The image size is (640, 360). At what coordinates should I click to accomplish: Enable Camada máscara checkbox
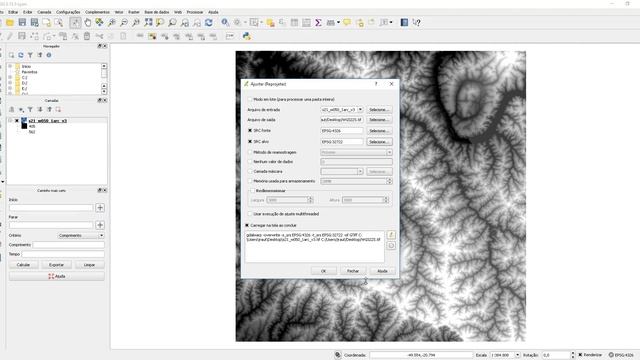250,171
